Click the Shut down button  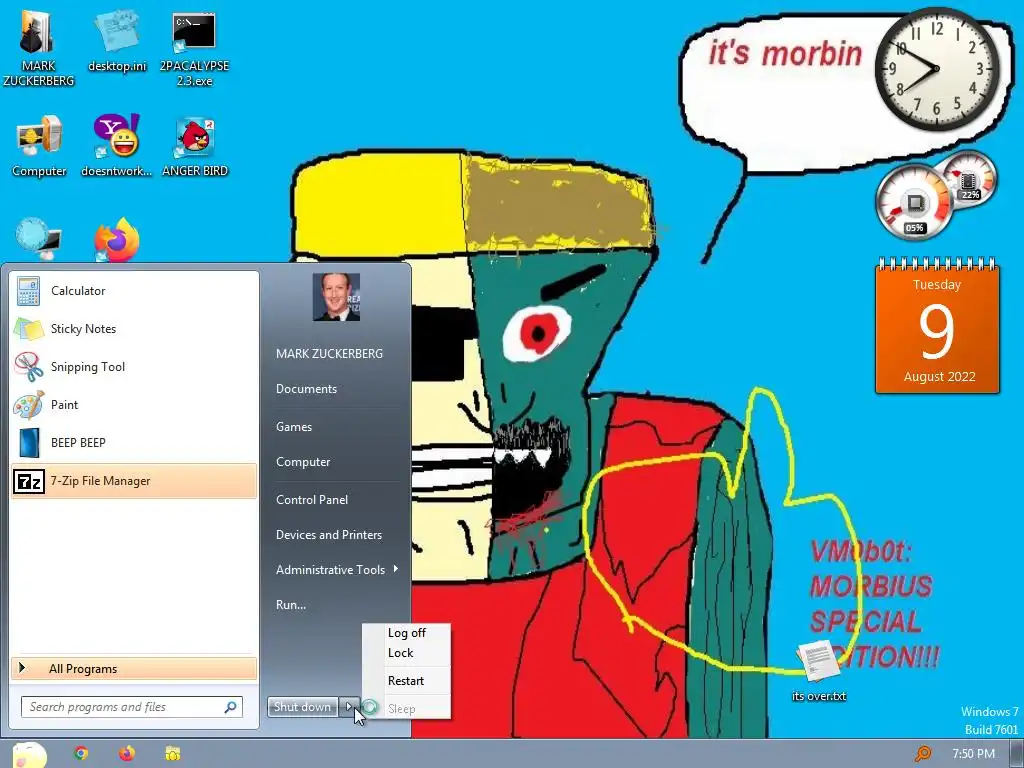(302, 707)
